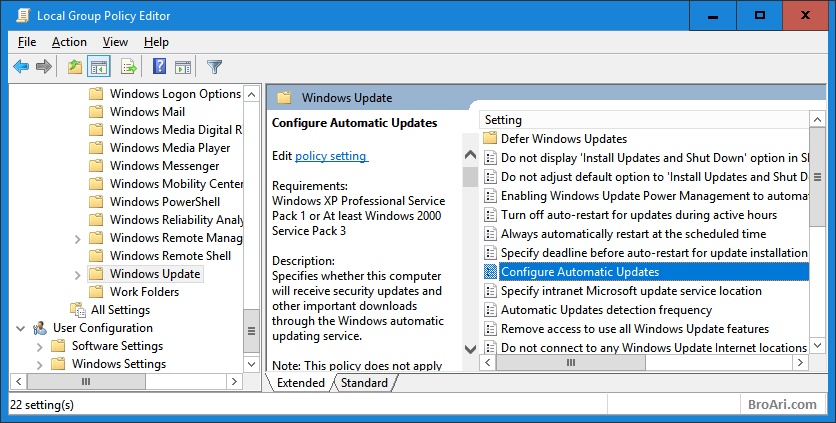
Task: Click the Defer Windows Updates folder icon
Action: pos(490,139)
